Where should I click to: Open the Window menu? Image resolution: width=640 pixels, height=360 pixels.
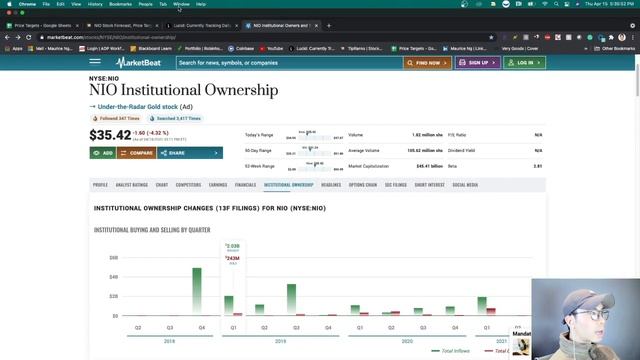(181, 4)
